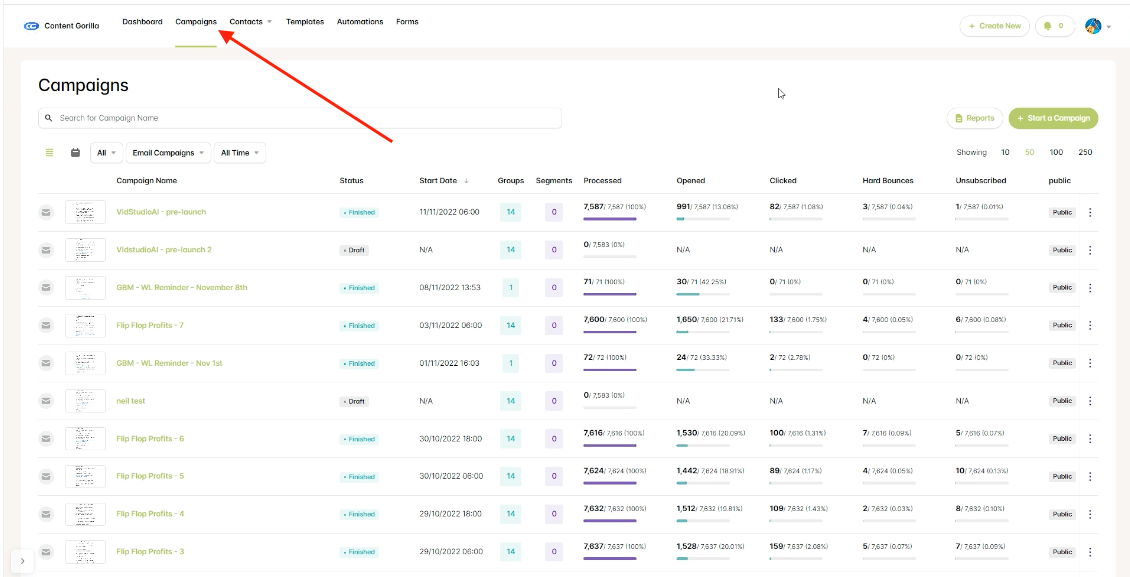Viewport: 1130px width, 577px height.
Task: Click the Content Gorilla logo icon
Action: [x=31, y=26]
